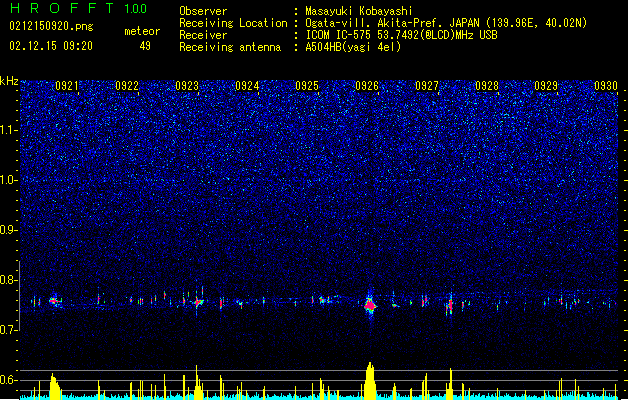
Task: Select the file name 0212150920.png
Action: click(51, 26)
